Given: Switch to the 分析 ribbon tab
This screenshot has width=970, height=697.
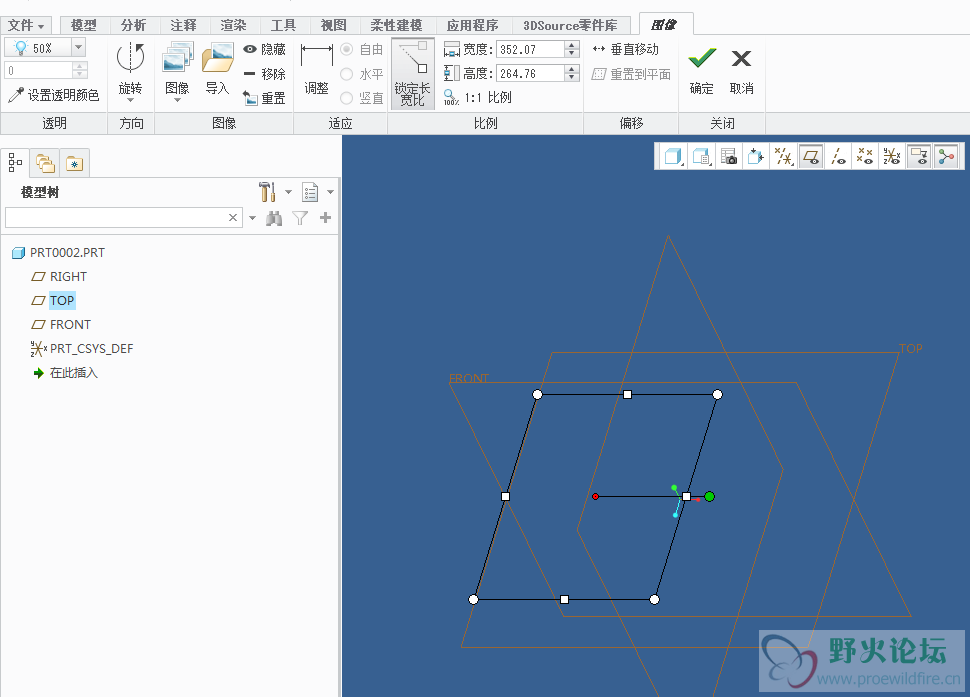Looking at the screenshot, I should click(x=134, y=25).
